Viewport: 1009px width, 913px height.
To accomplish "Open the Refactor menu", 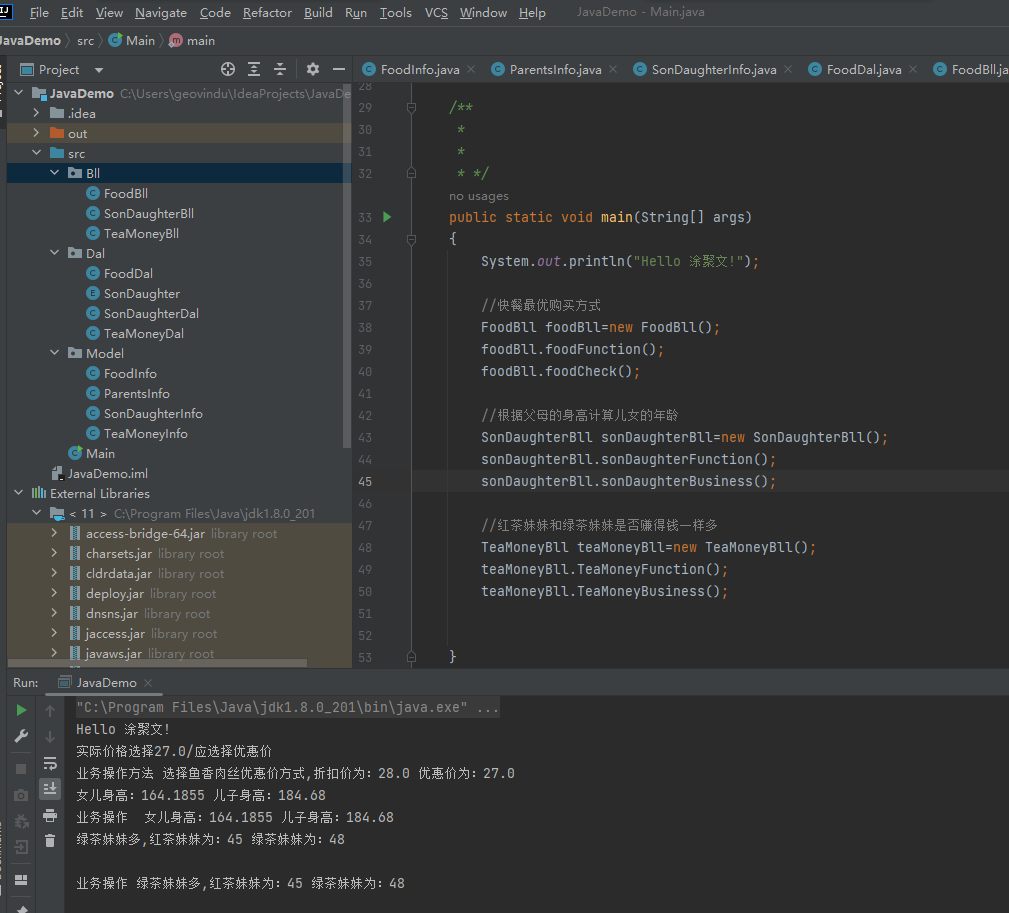I will 267,13.
